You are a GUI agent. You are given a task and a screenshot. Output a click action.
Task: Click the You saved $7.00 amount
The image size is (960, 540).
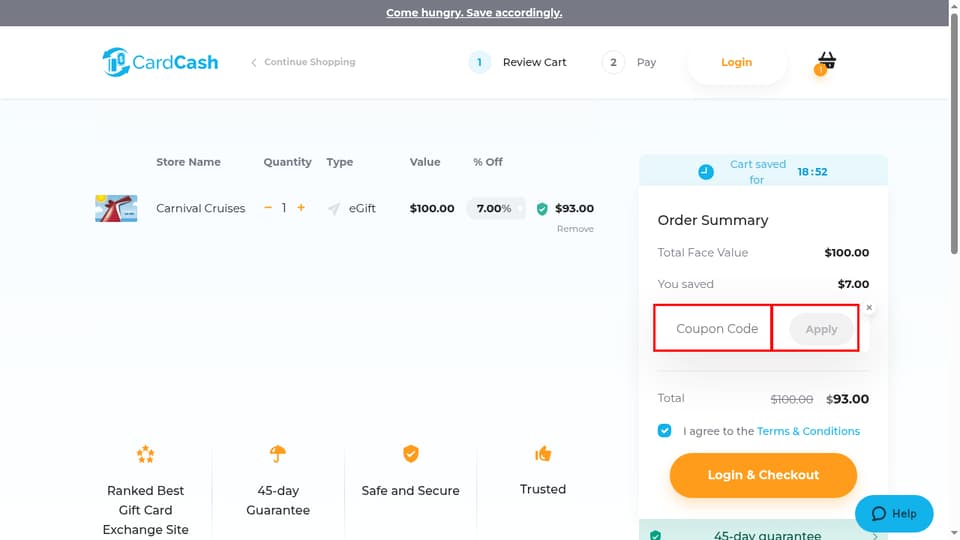(853, 284)
